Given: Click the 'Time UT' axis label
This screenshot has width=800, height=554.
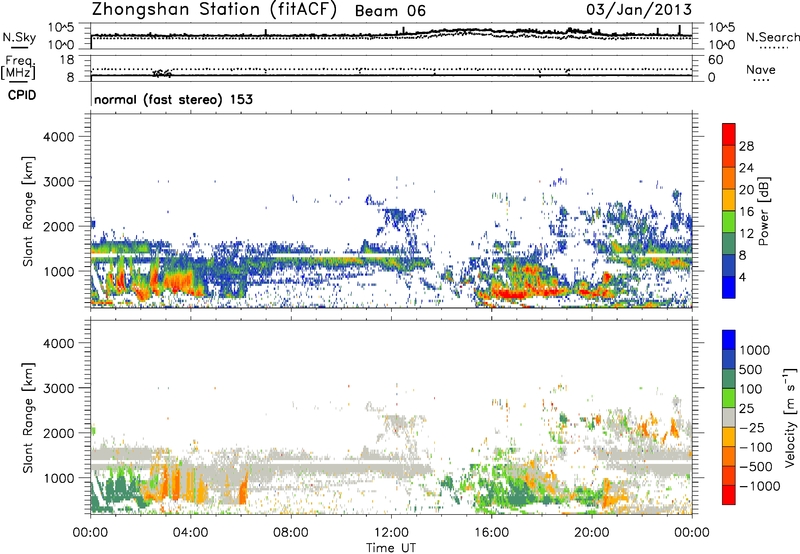Looking at the screenshot, I should coord(391,548).
